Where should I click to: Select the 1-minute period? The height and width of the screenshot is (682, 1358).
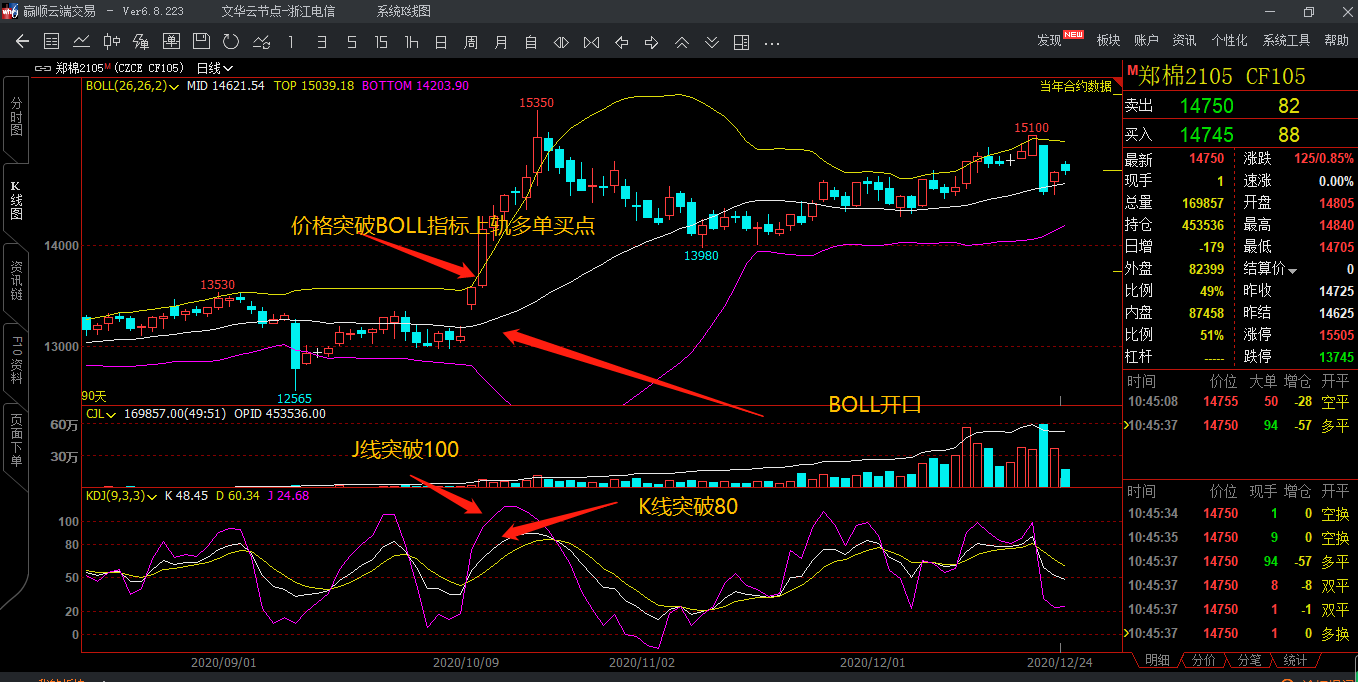291,42
